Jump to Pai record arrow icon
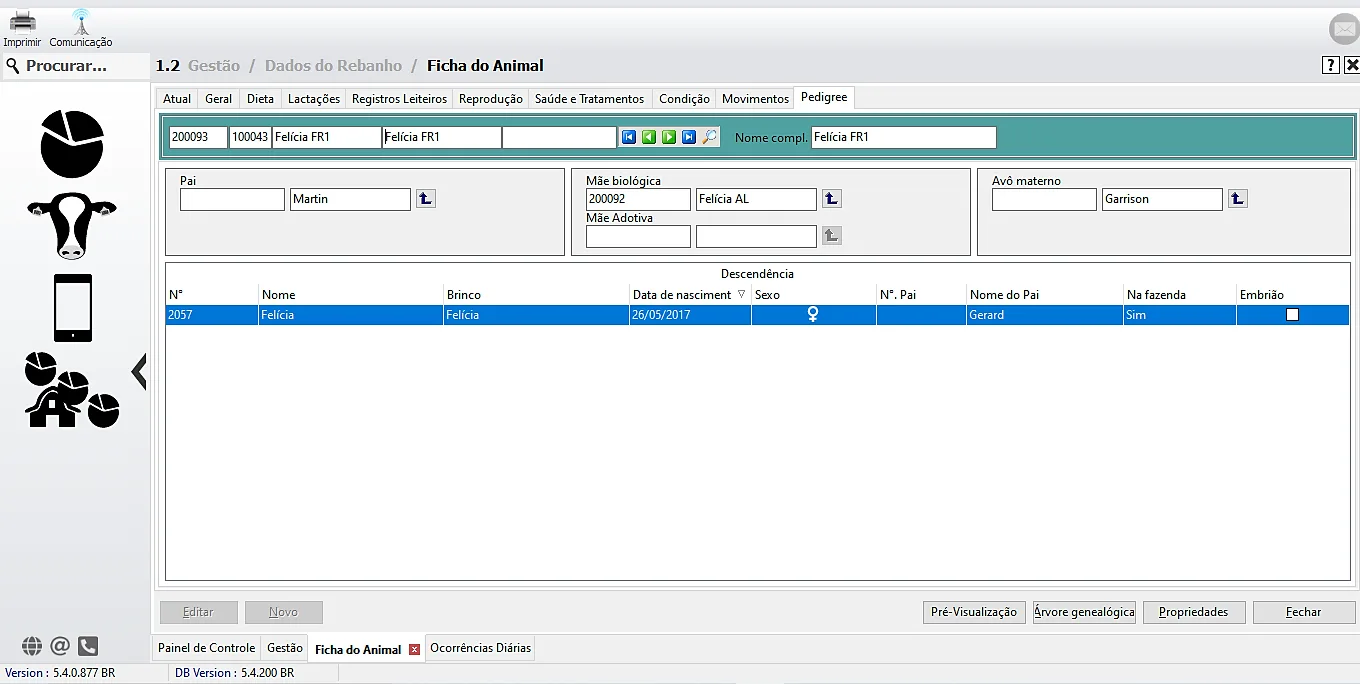This screenshot has height=684, width=1360. tap(426, 199)
